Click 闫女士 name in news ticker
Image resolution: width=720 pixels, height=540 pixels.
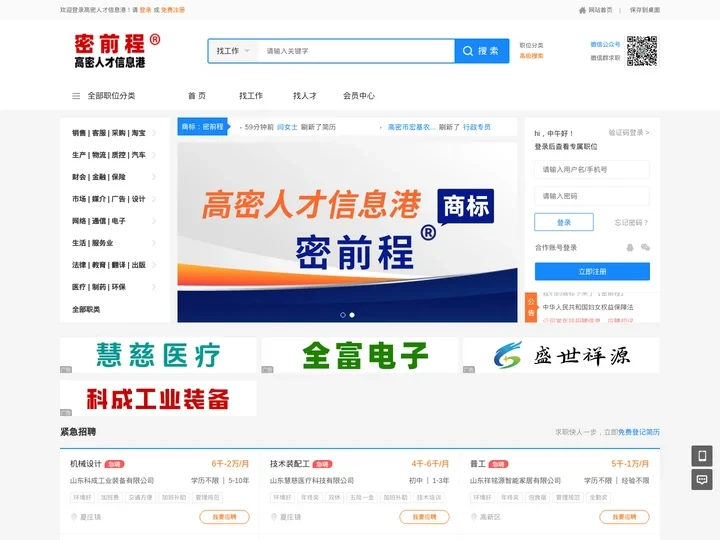(x=287, y=127)
